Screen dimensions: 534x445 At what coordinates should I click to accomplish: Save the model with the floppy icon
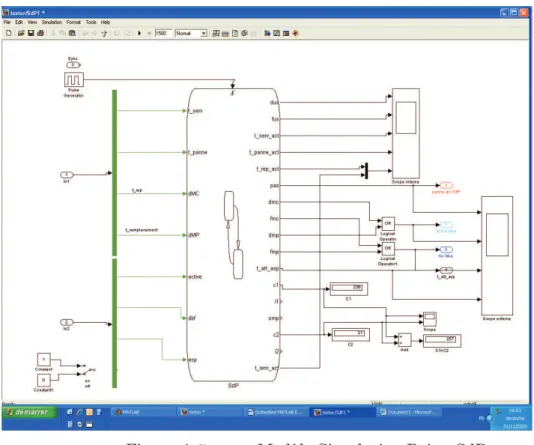pyautogui.click(x=31, y=33)
